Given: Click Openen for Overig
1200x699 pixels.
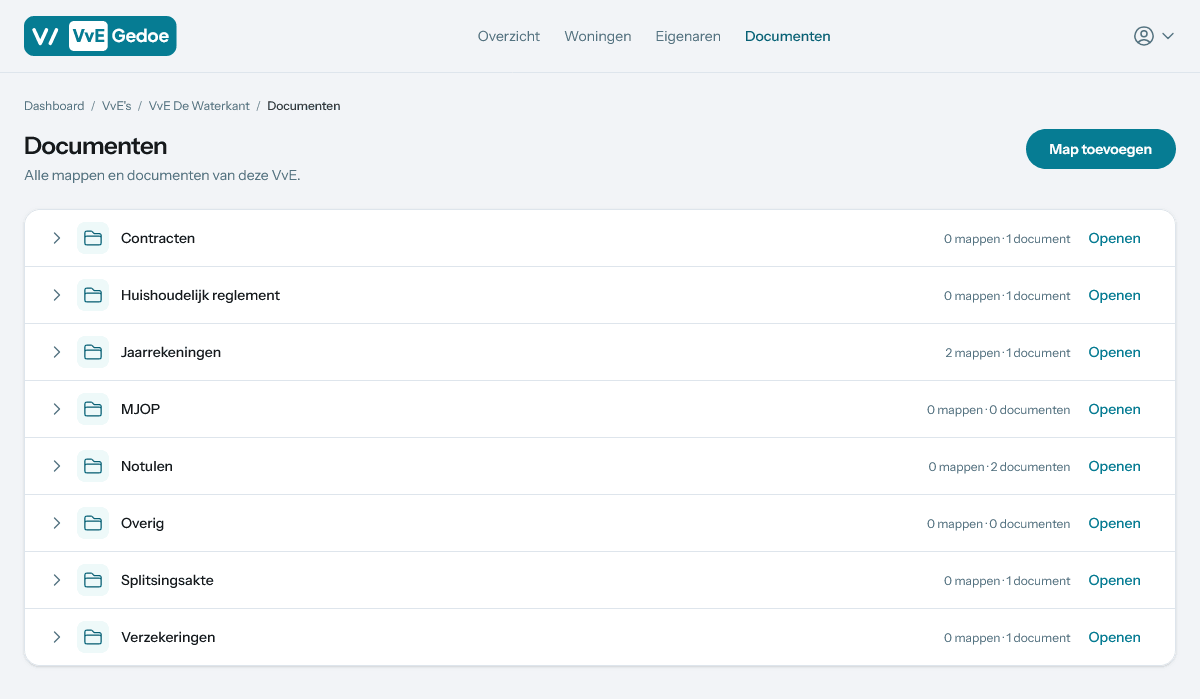Looking at the screenshot, I should tap(1114, 523).
